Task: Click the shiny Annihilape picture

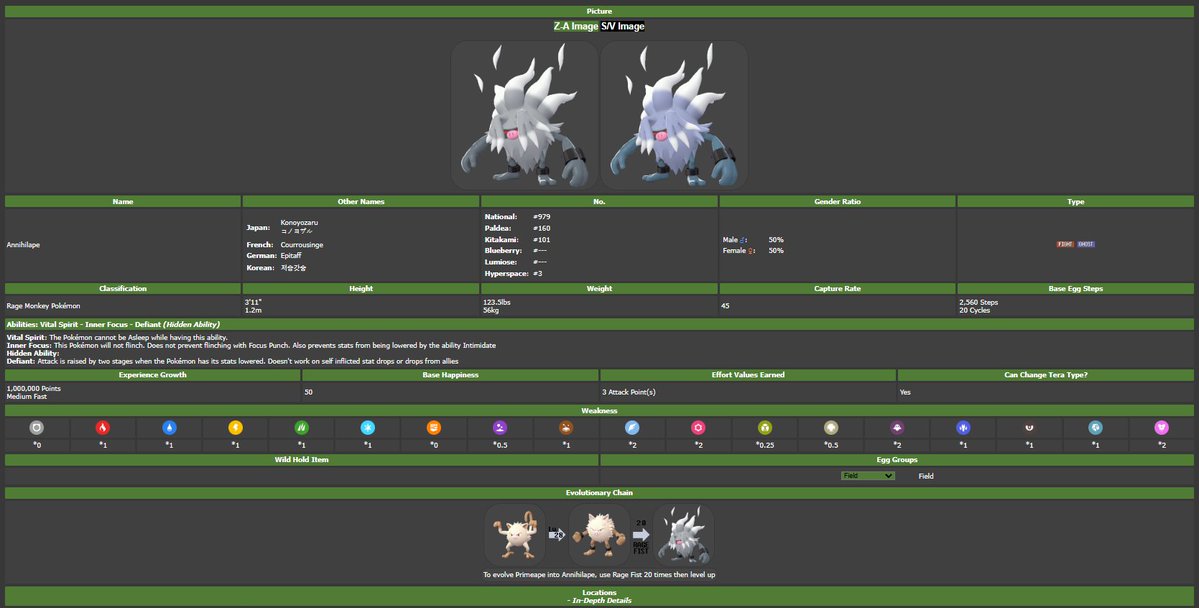Action: point(674,115)
